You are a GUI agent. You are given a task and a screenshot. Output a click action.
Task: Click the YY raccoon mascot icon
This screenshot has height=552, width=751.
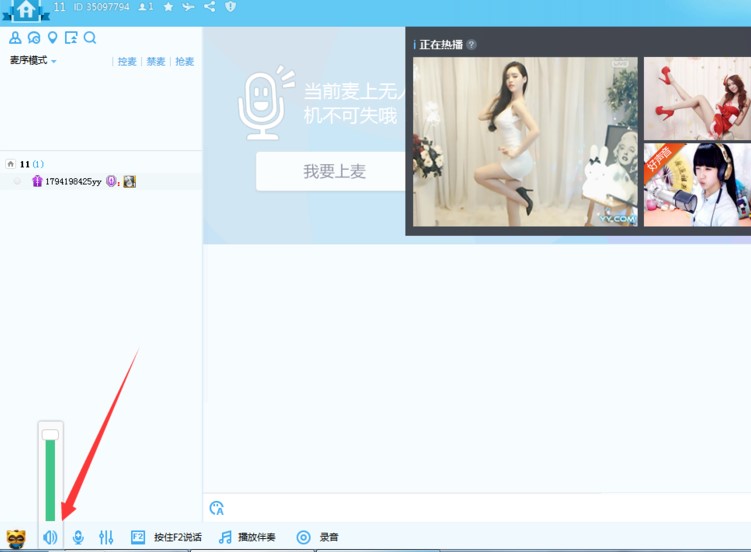click(x=16, y=539)
